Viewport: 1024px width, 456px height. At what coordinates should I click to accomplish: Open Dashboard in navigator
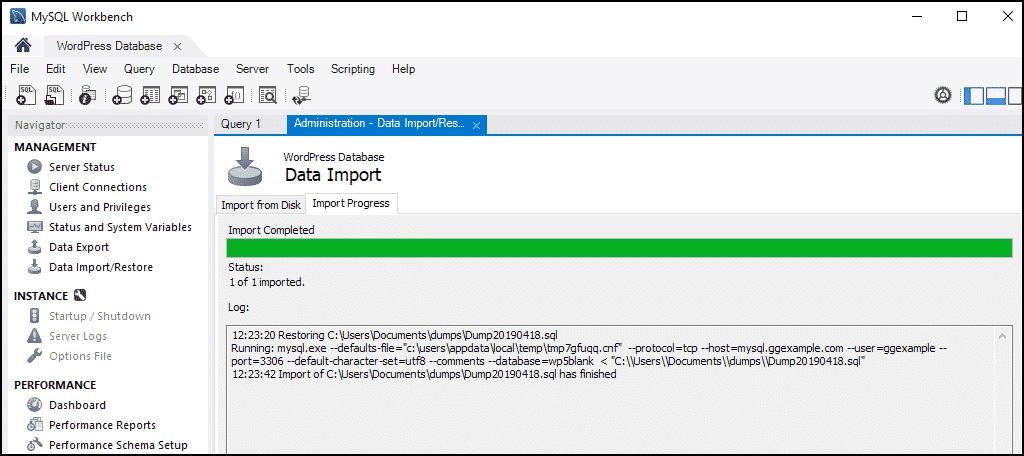tap(77, 405)
